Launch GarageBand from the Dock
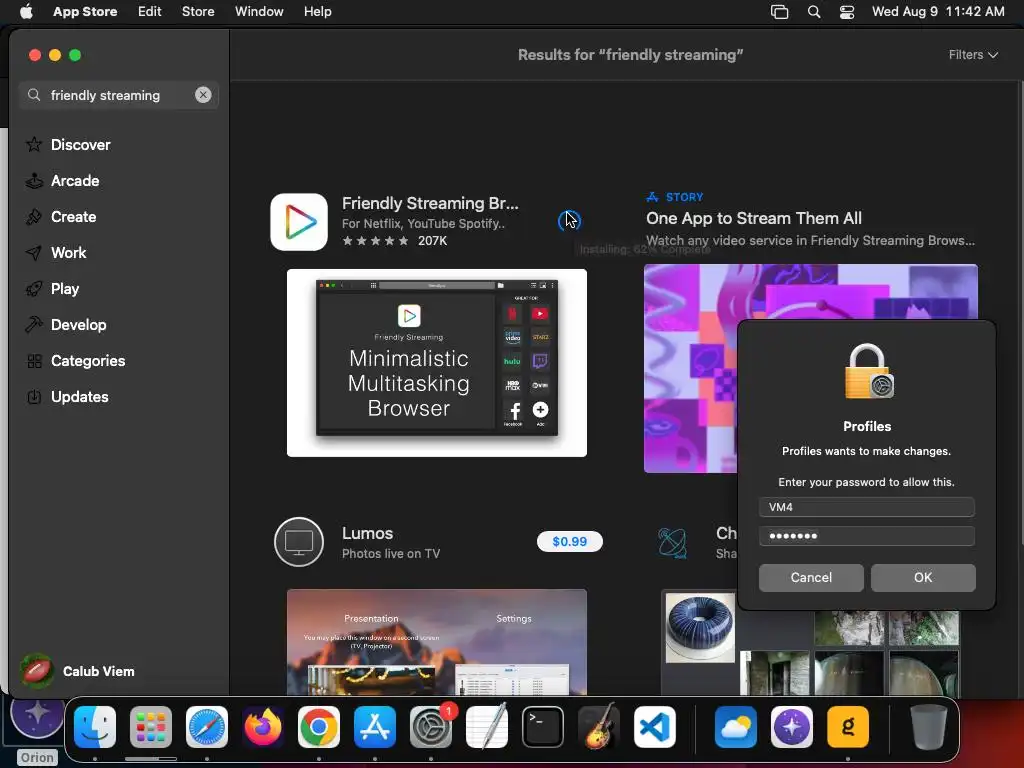1024x768 pixels. tap(599, 726)
